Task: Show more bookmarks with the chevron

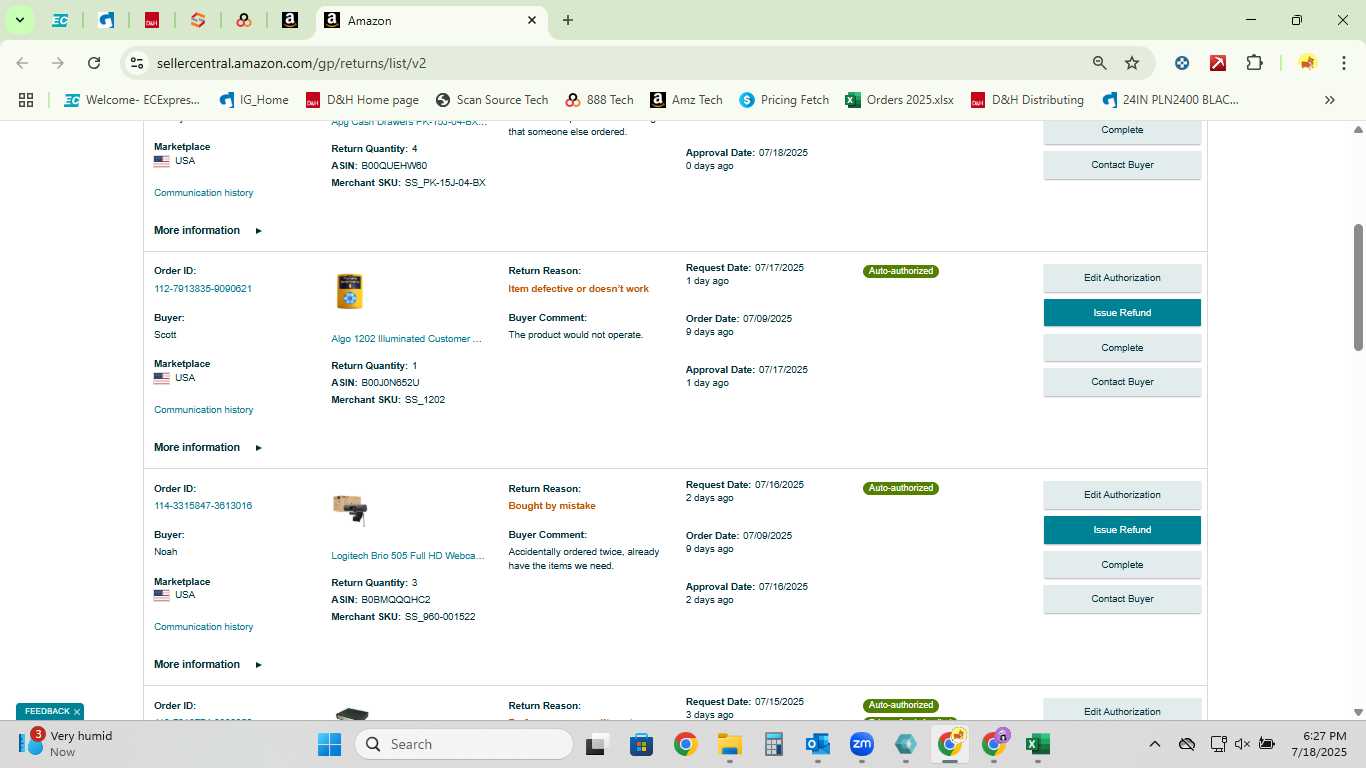Action: [1329, 100]
